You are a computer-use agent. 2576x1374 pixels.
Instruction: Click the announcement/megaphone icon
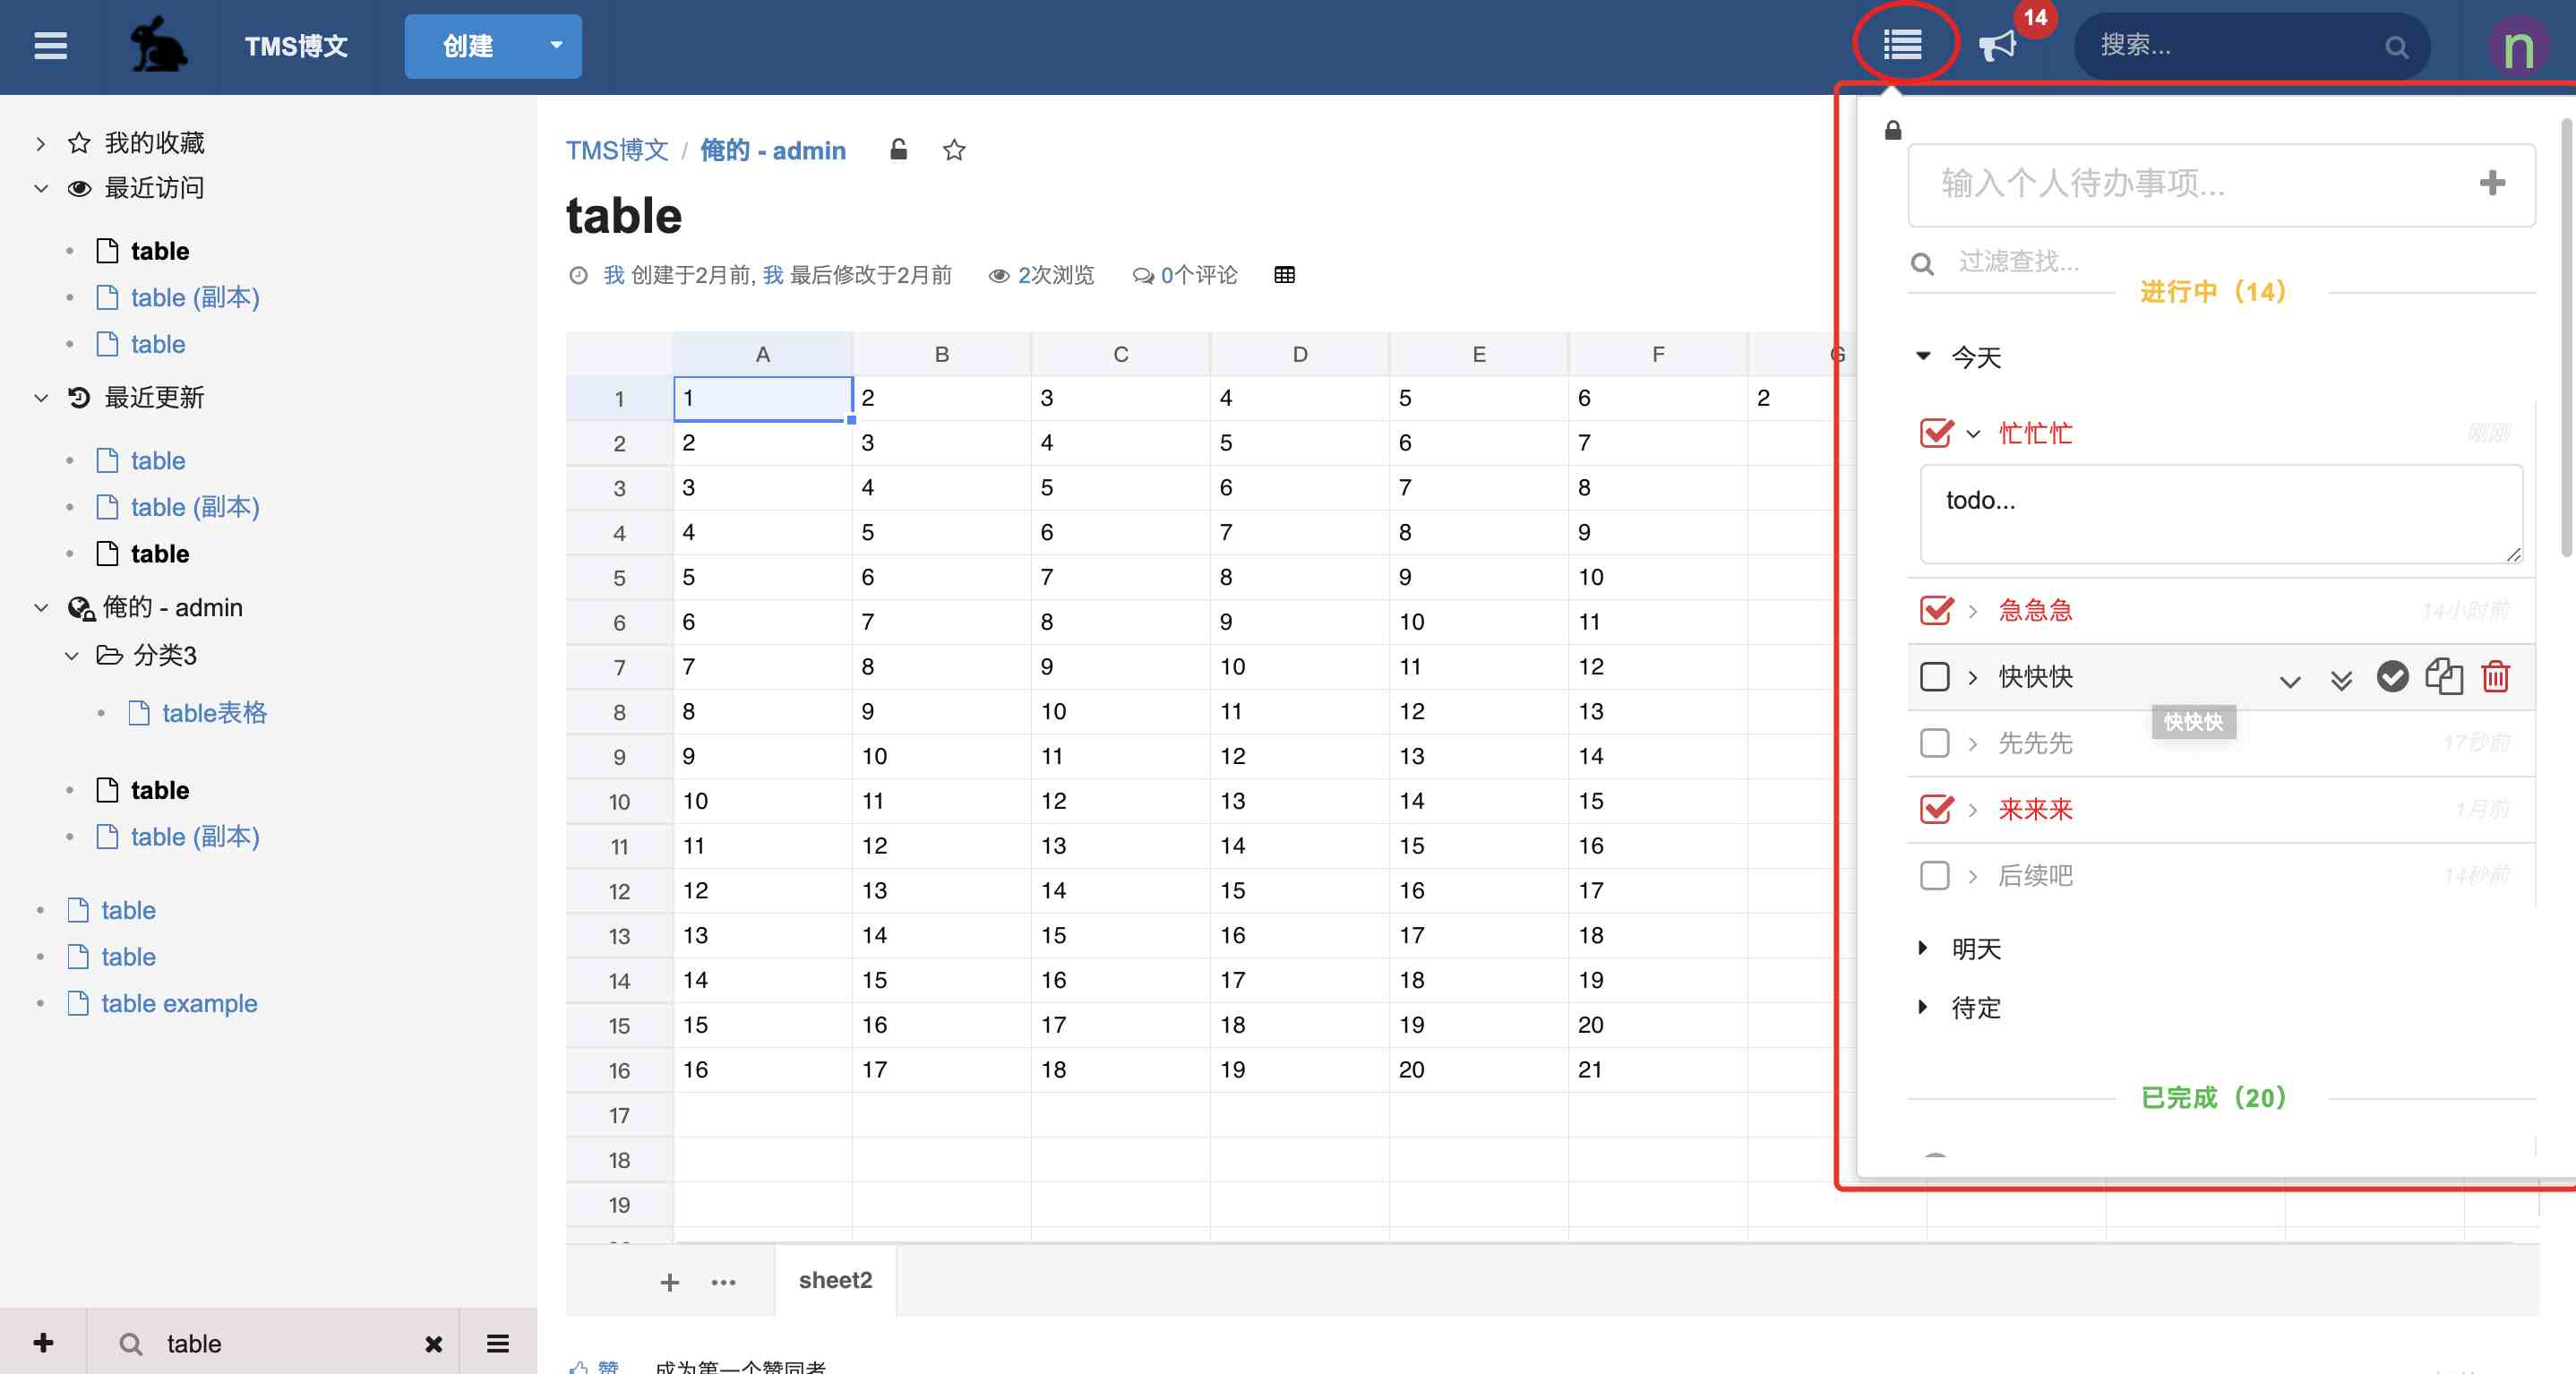tap(1996, 46)
